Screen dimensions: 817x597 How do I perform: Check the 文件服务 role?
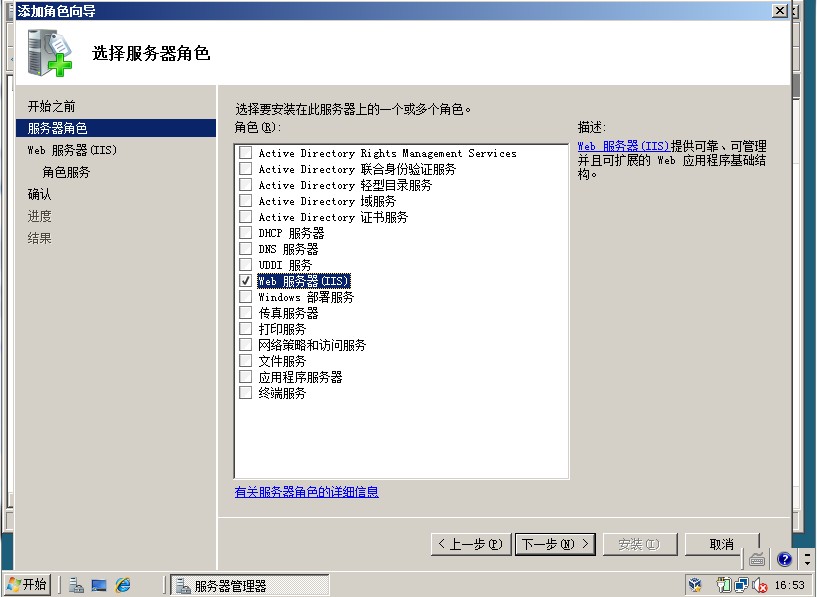(x=245, y=360)
